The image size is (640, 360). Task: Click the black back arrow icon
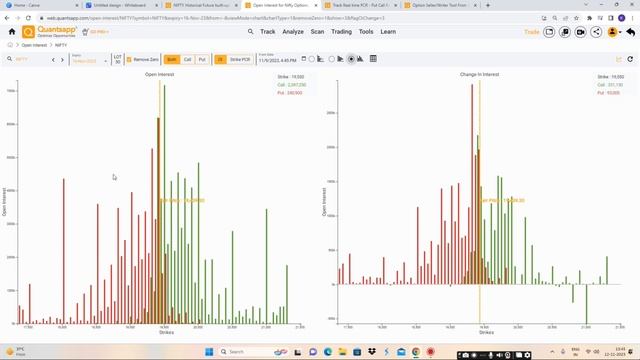click(631, 32)
